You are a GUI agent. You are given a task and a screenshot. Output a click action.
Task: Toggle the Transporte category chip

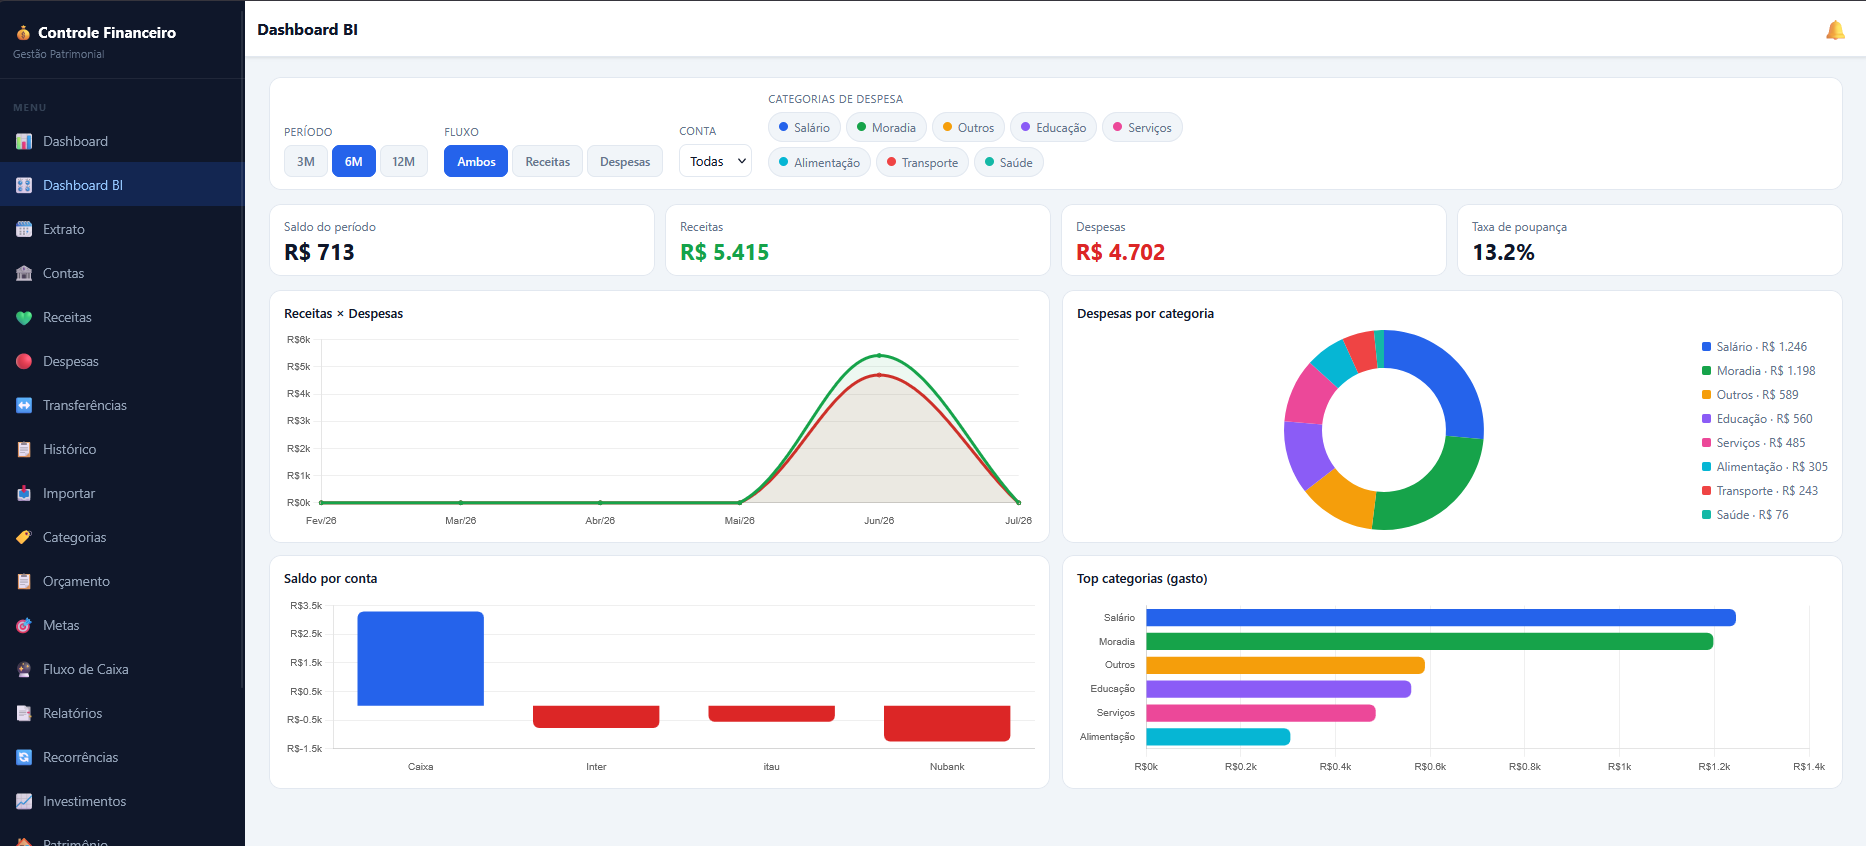click(922, 162)
